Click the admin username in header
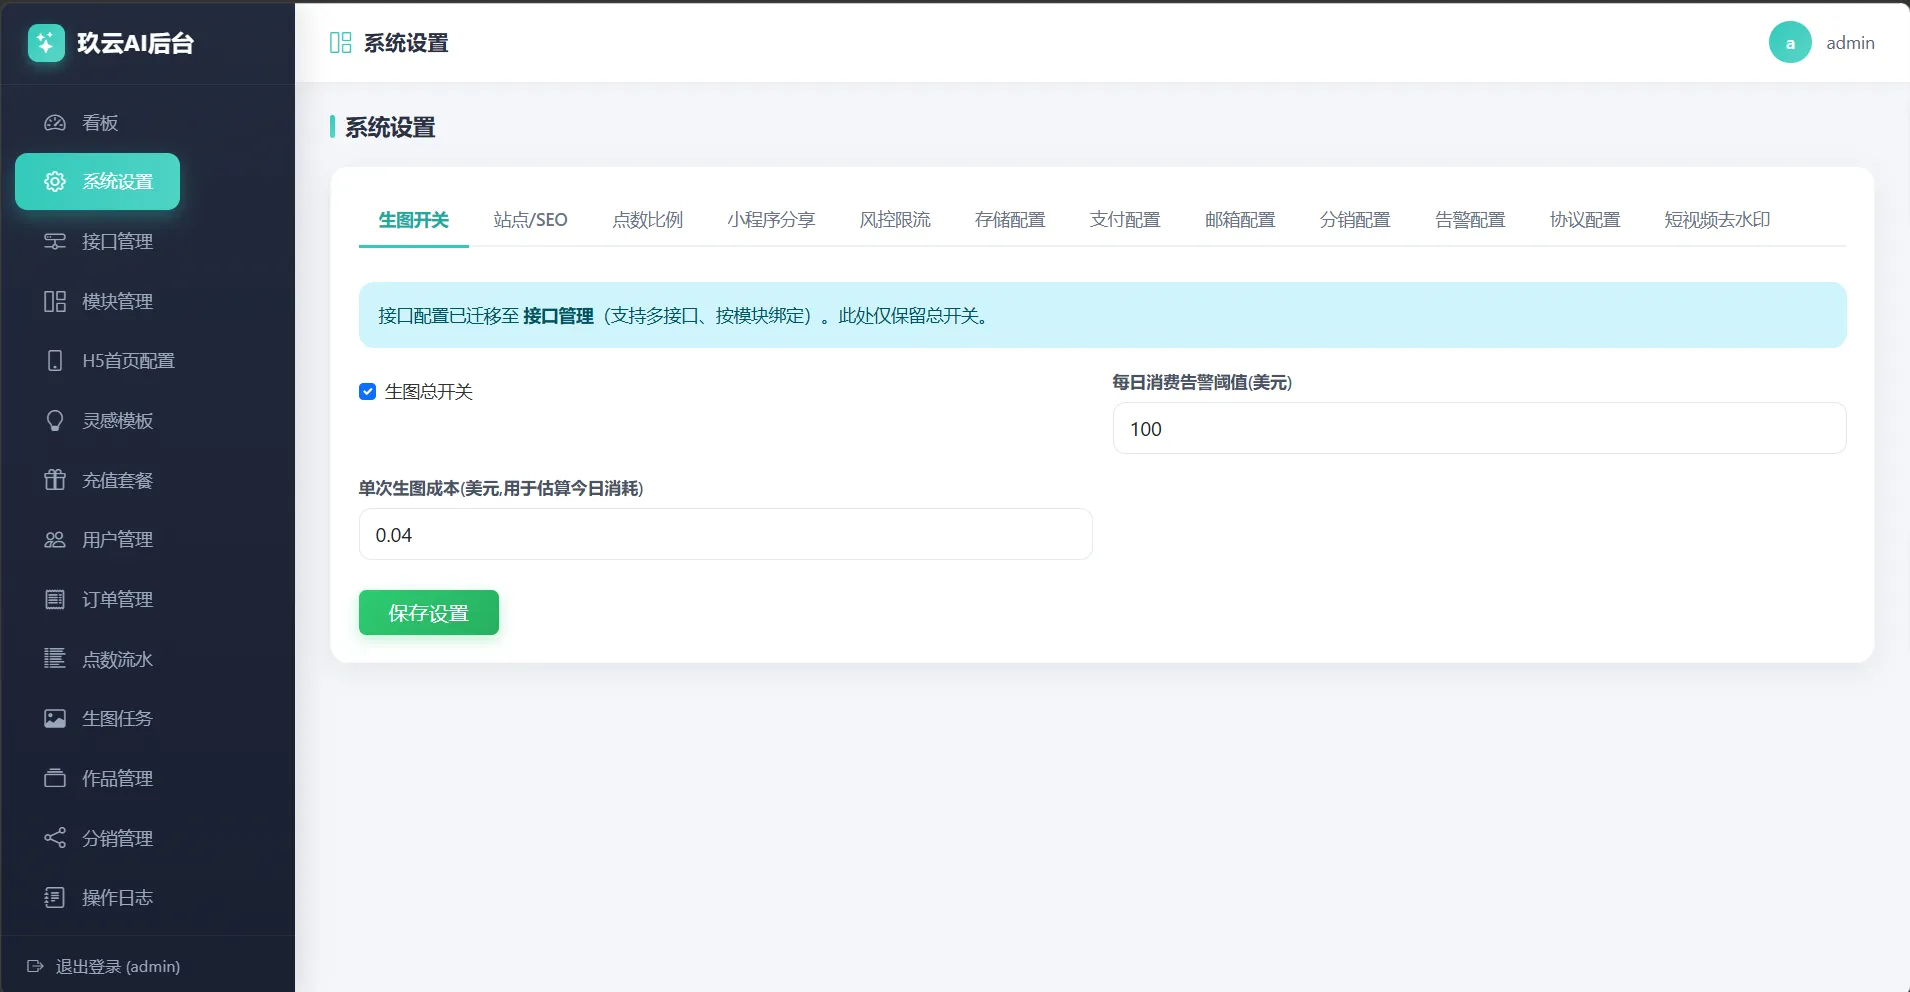The image size is (1910, 992). coord(1850,43)
